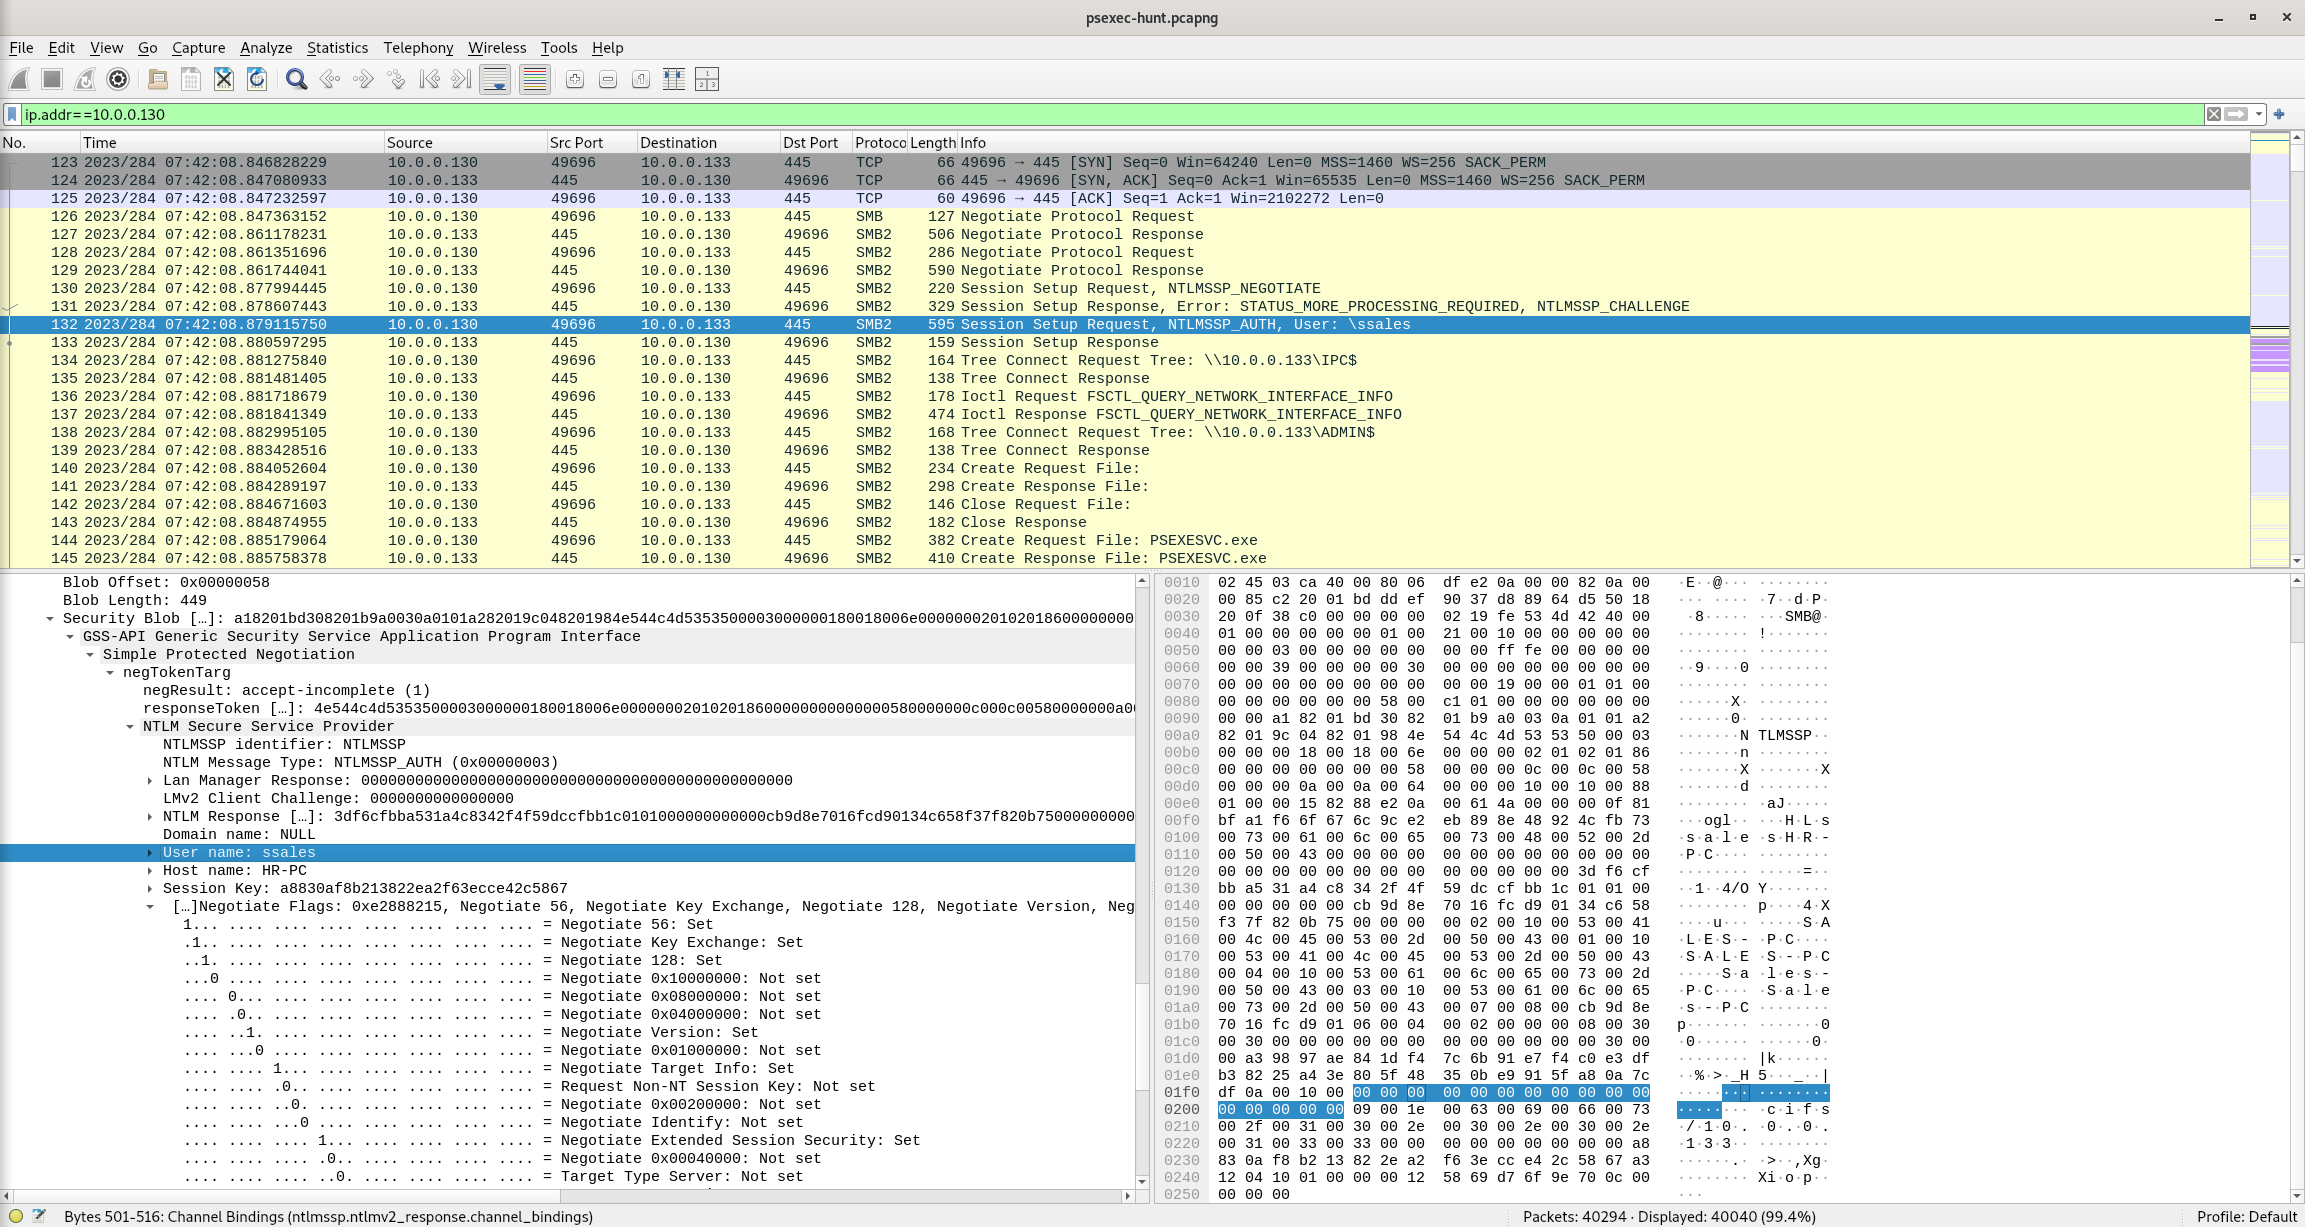Open the Tools menu
The height and width of the screenshot is (1227, 2305).
click(559, 47)
